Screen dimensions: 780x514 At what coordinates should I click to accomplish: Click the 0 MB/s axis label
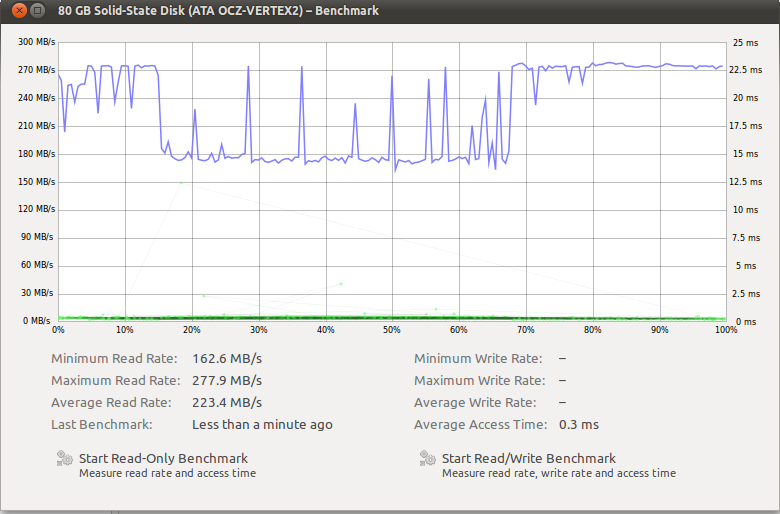point(36,321)
